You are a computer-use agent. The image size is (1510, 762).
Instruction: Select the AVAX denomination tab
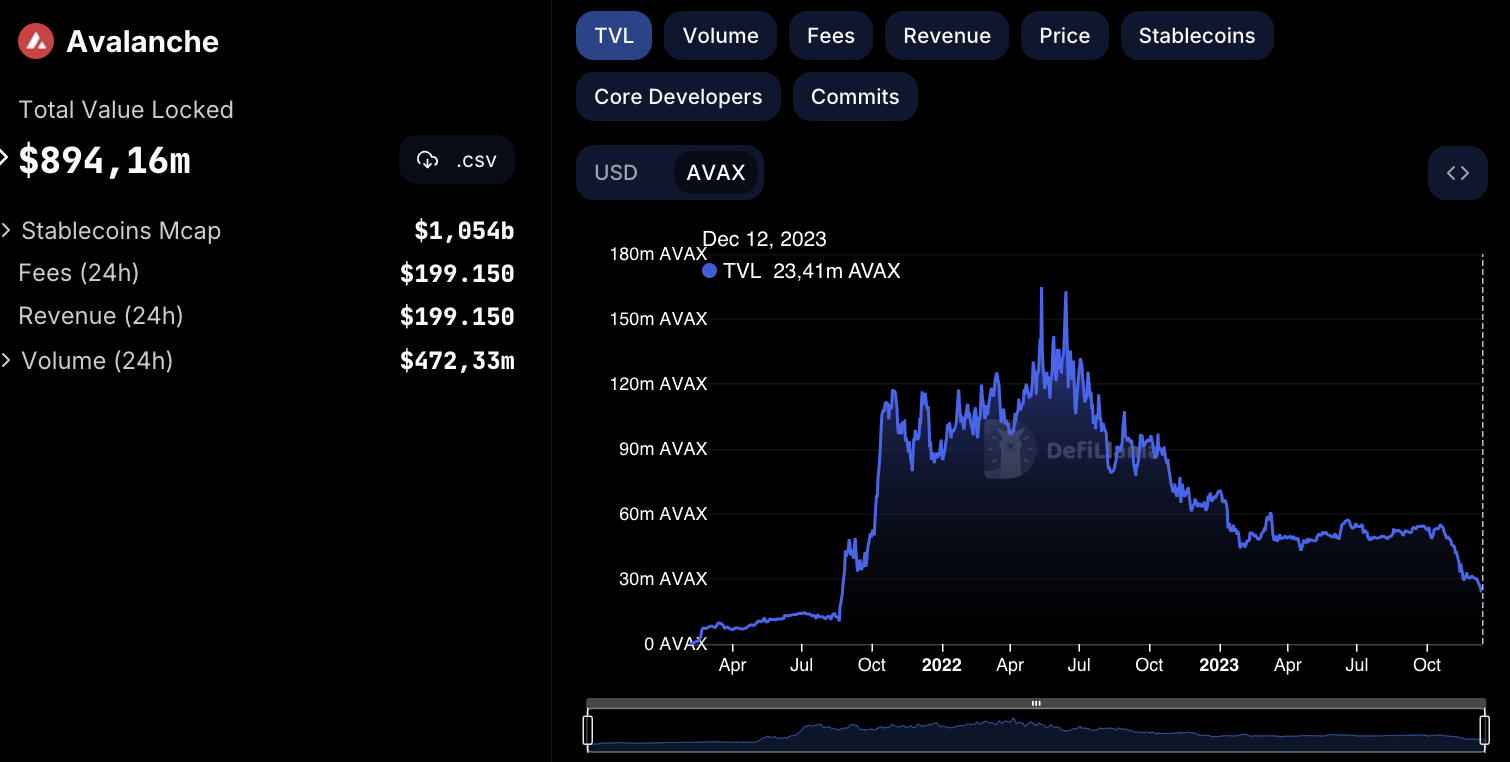[x=716, y=173]
